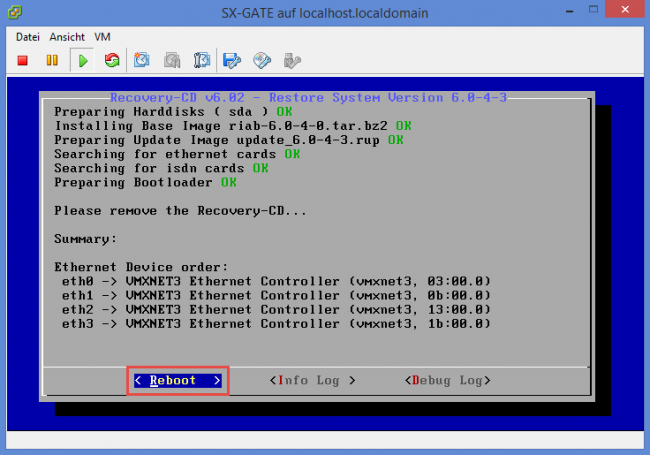
Task: Open the Ansicht menu
Action: (67, 36)
